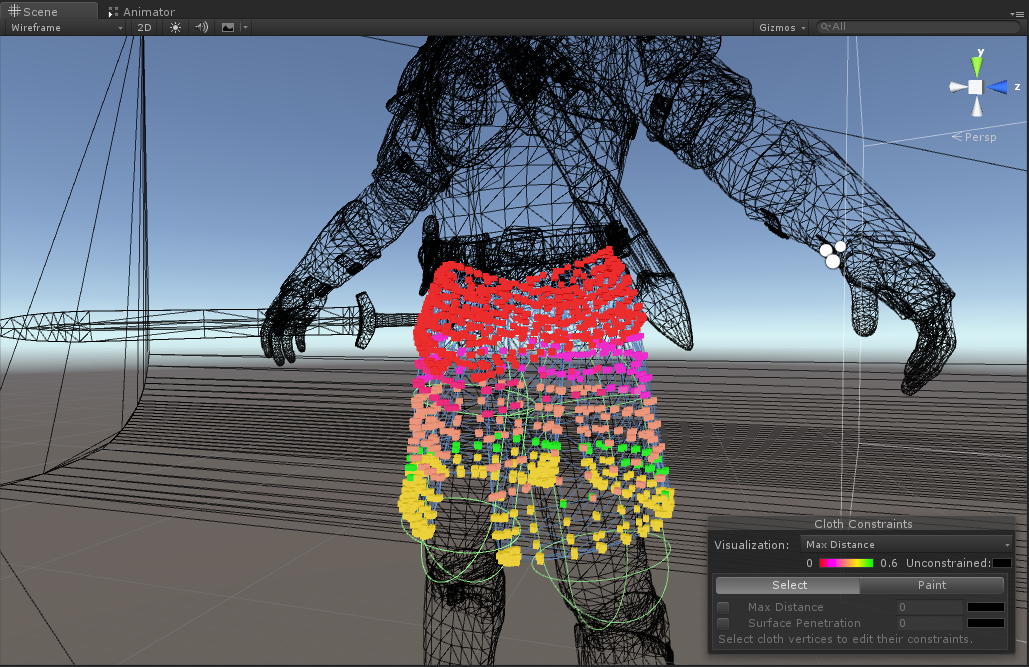Click the white spheres gizmo near the hand
The image size is (1029, 667).
832,255
